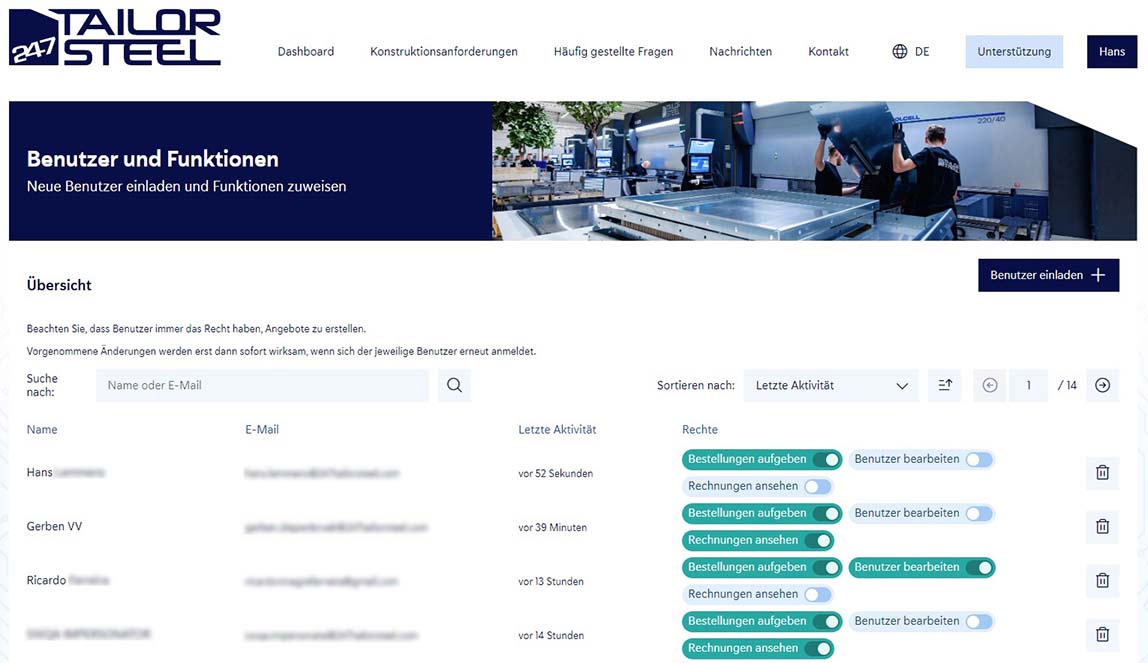The image size is (1148, 663).
Task: Open the DE language selector
Action: (921, 52)
